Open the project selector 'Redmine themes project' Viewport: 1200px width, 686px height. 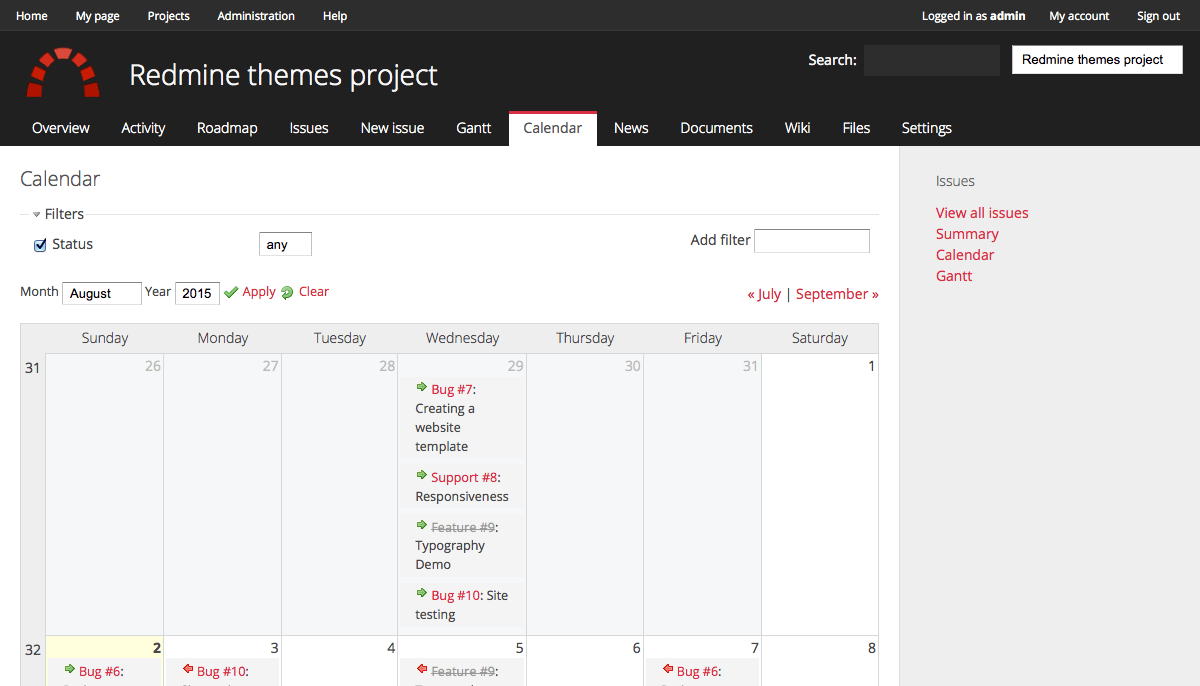point(1097,60)
